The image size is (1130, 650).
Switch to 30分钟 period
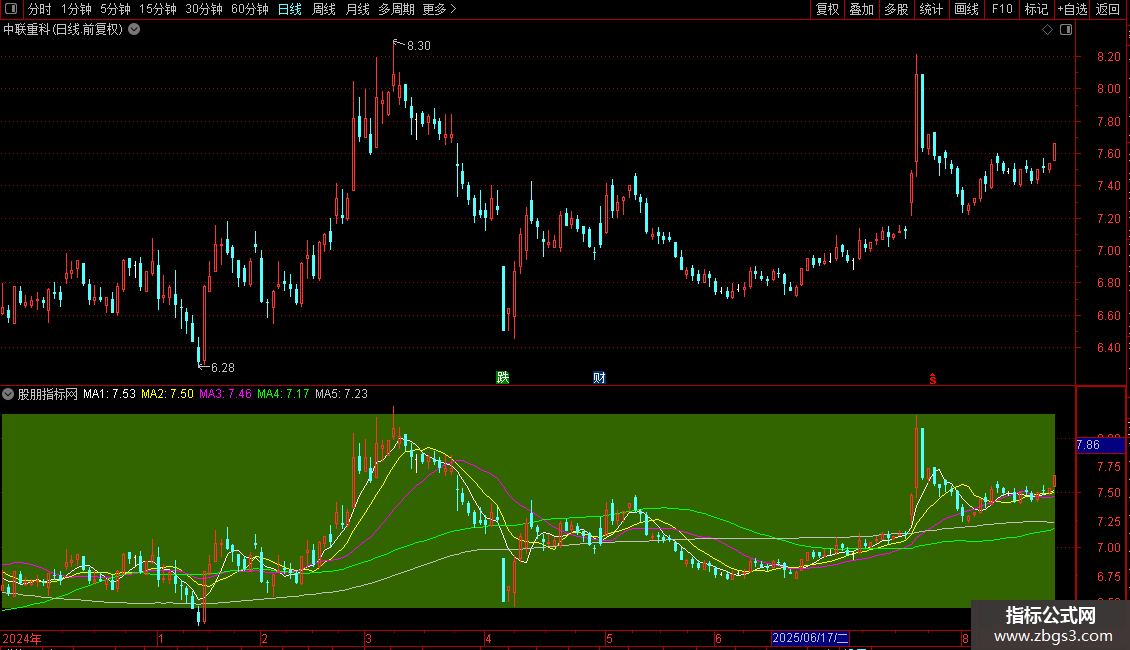pyautogui.click(x=204, y=9)
